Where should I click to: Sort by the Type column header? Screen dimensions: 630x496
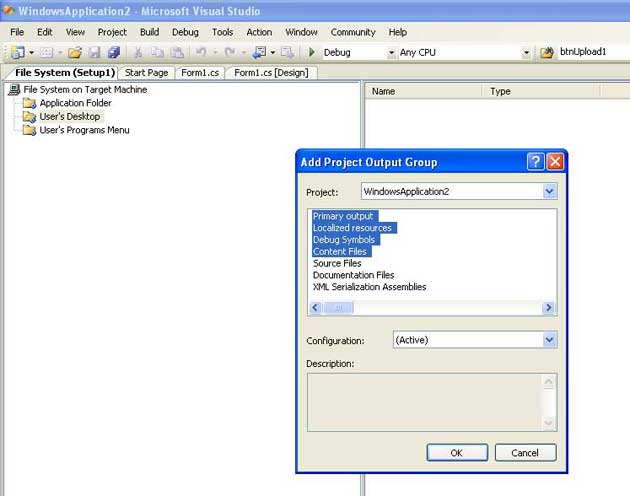pos(541,92)
